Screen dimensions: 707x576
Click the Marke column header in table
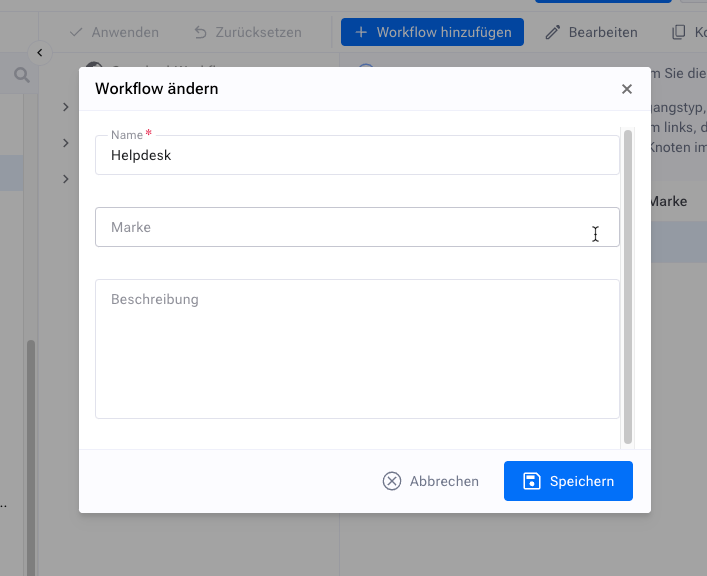point(667,201)
